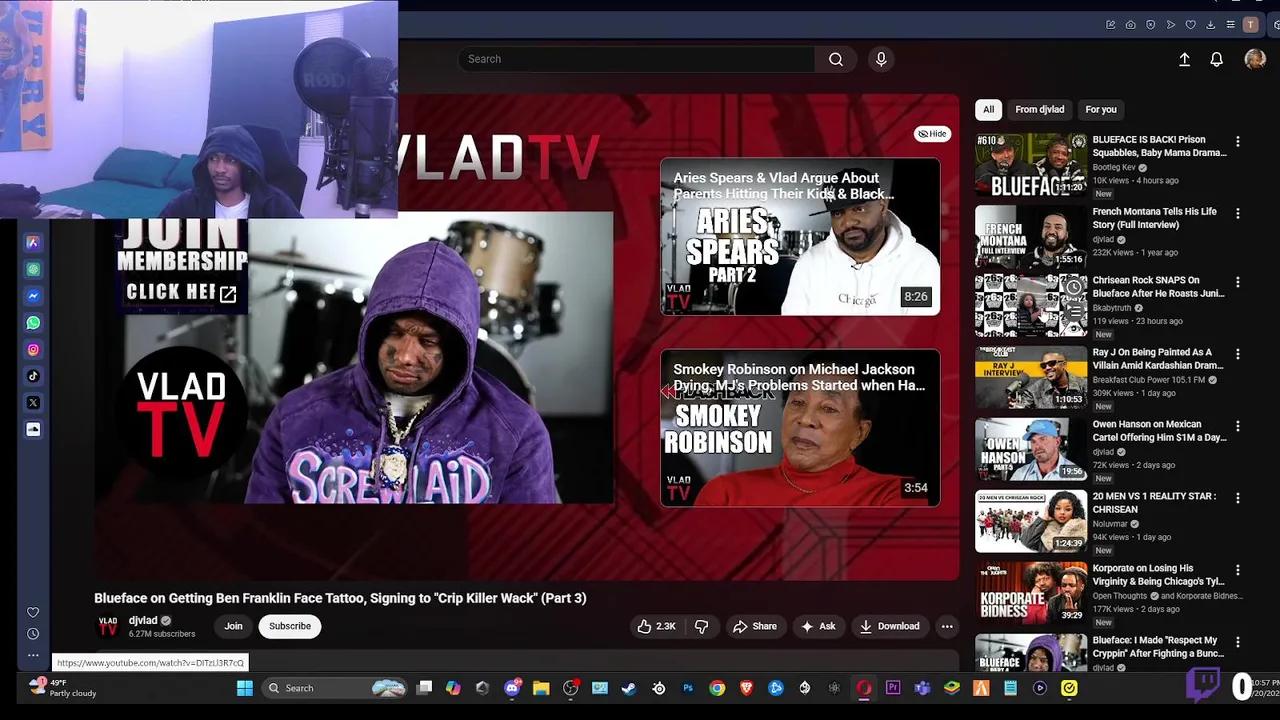The image size is (1280, 720).
Task: Open ChatGPT in the Opera sidebar
Action: (x=33, y=269)
